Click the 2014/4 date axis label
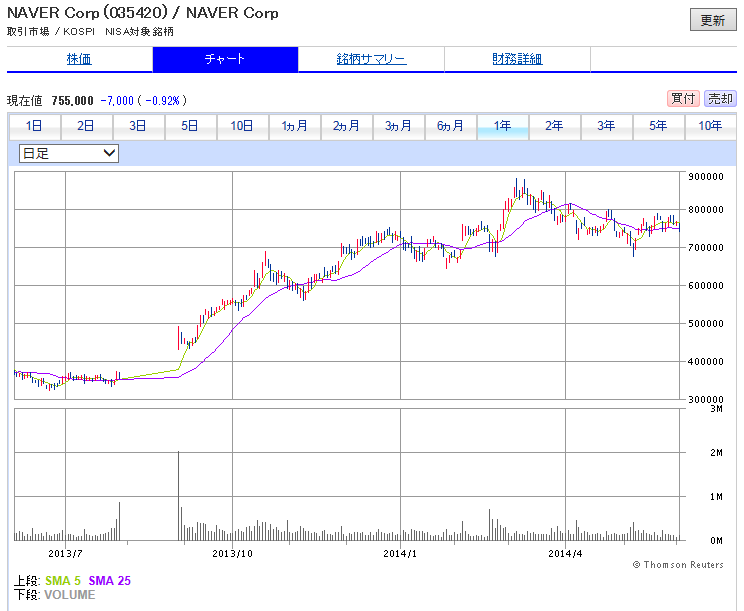 565,554
